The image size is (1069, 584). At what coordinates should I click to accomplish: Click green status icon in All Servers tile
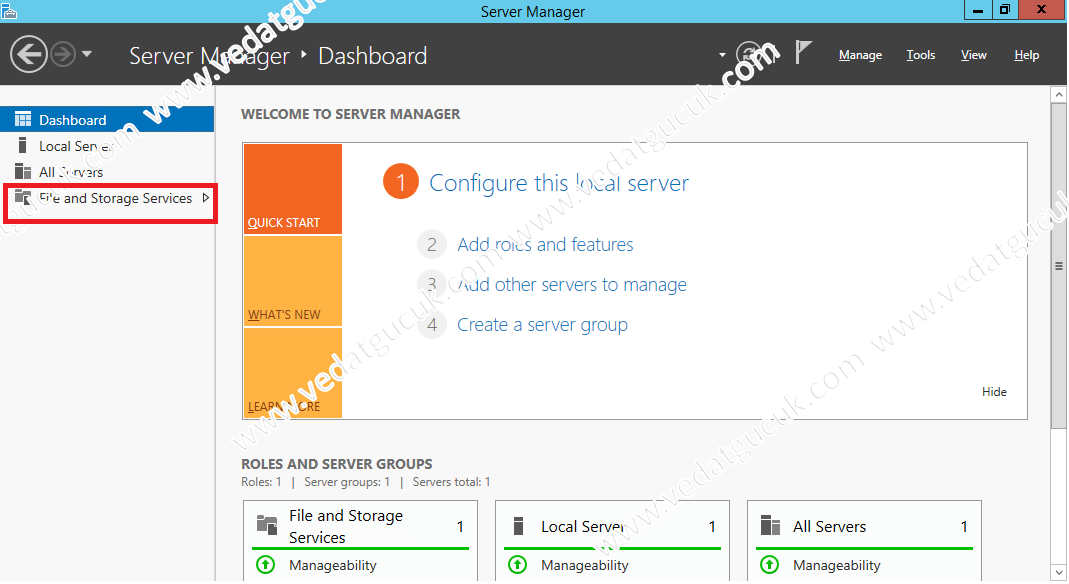click(770, 564)
